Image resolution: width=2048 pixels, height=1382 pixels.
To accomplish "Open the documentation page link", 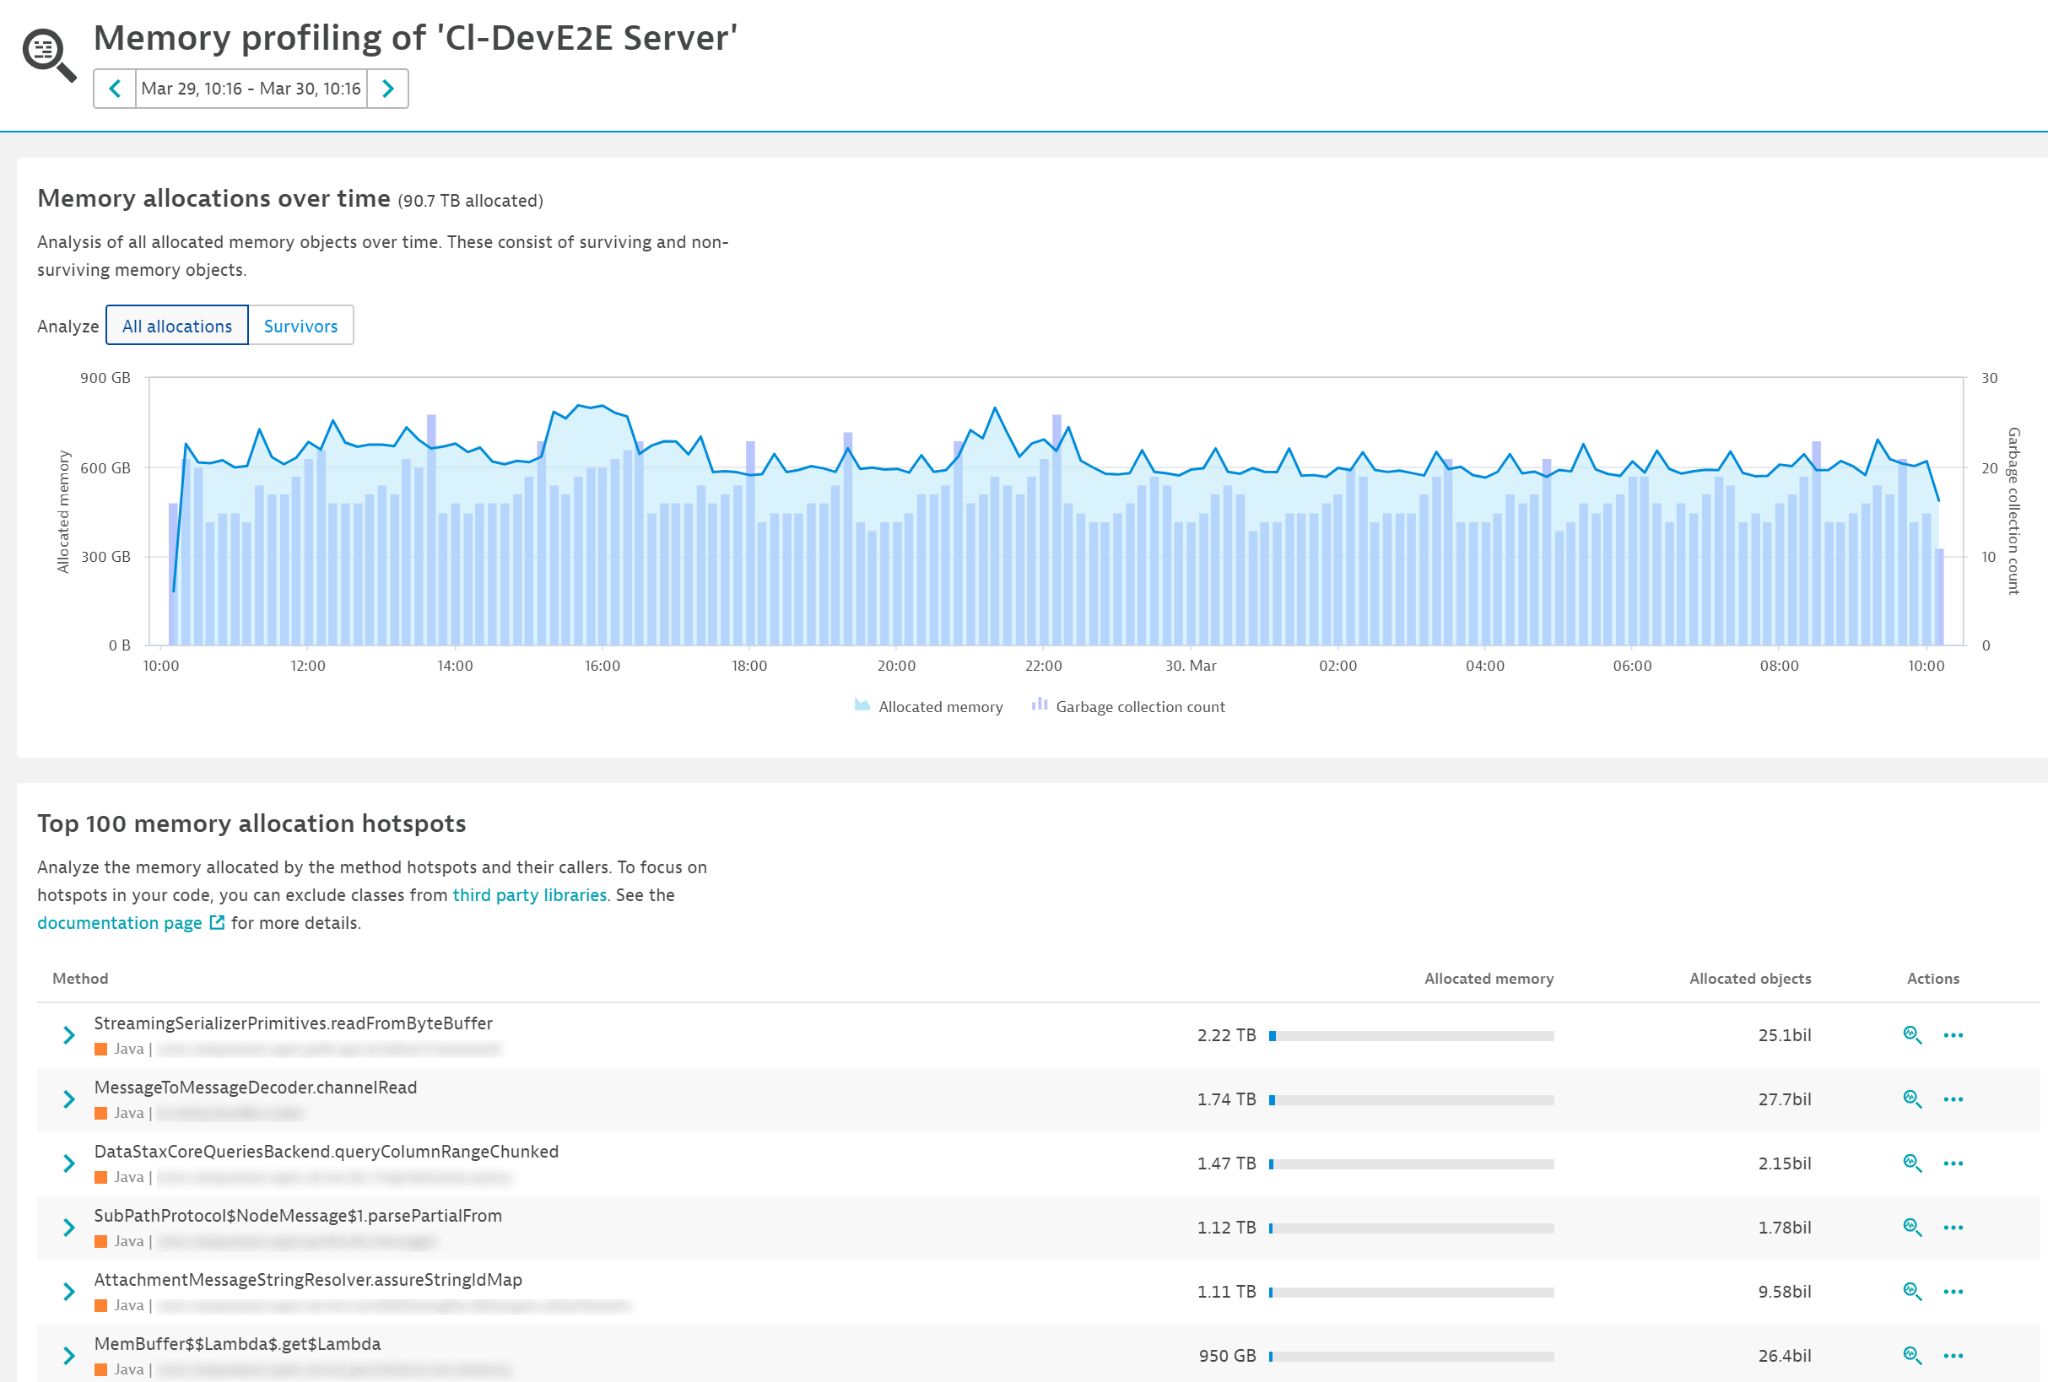I will tap(120, 923).
